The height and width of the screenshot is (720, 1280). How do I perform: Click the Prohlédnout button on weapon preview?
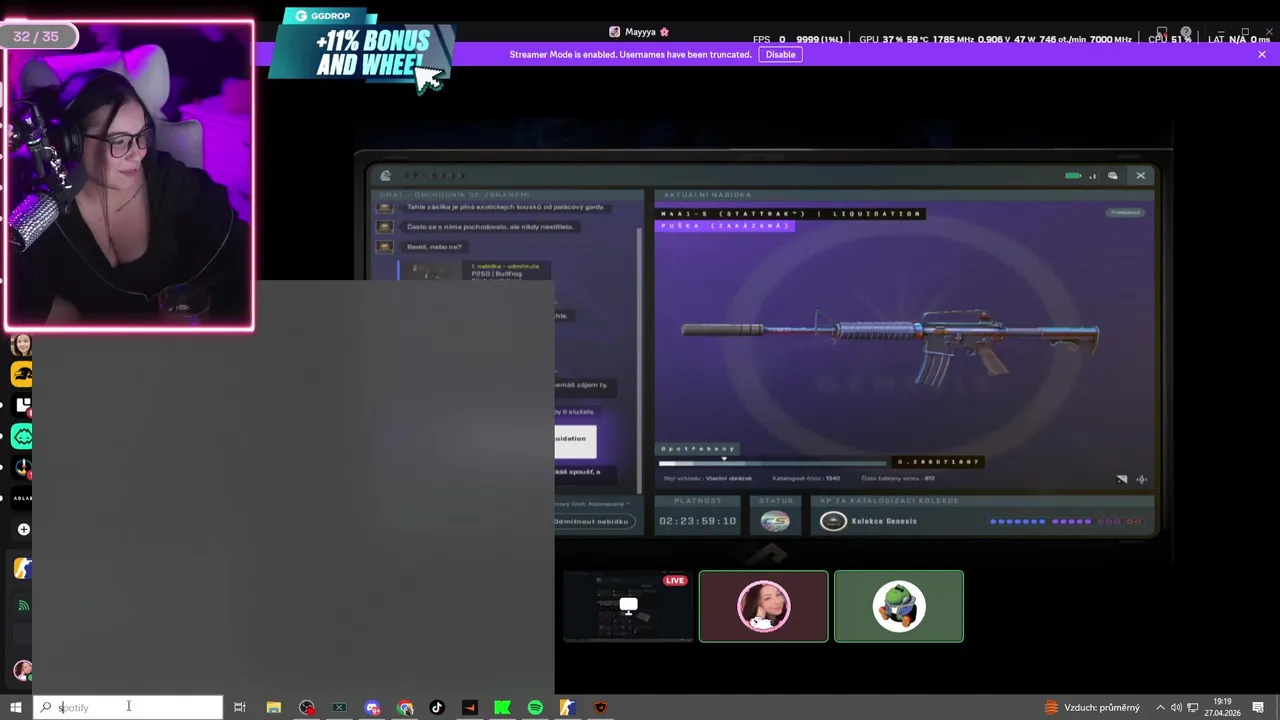click(x=1125, y=212)
